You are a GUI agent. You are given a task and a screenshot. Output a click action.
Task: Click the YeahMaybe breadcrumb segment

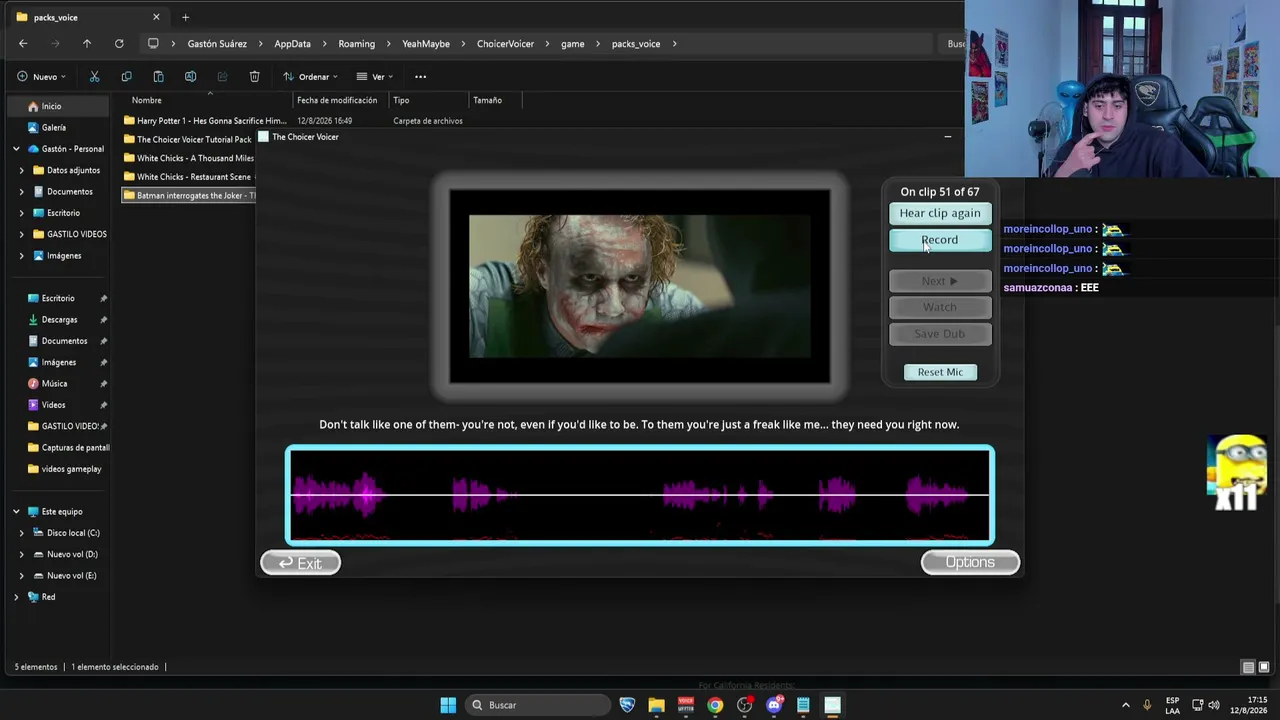click(x=426, y=44)
